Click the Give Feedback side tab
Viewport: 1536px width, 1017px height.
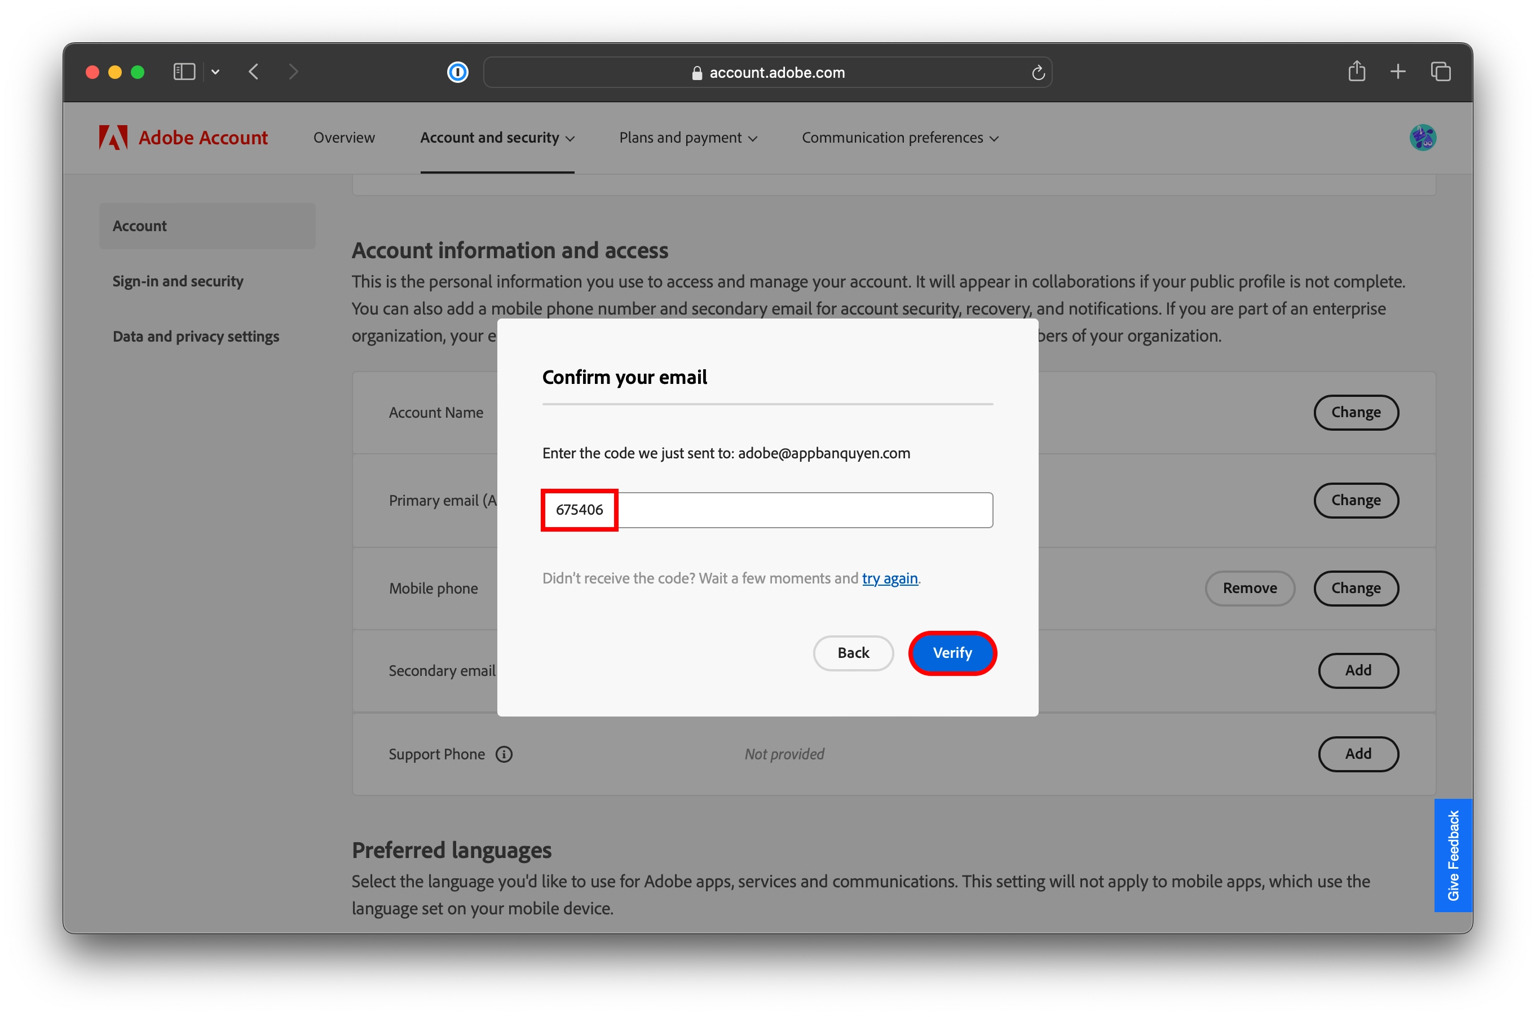[x=1453, y=855]
